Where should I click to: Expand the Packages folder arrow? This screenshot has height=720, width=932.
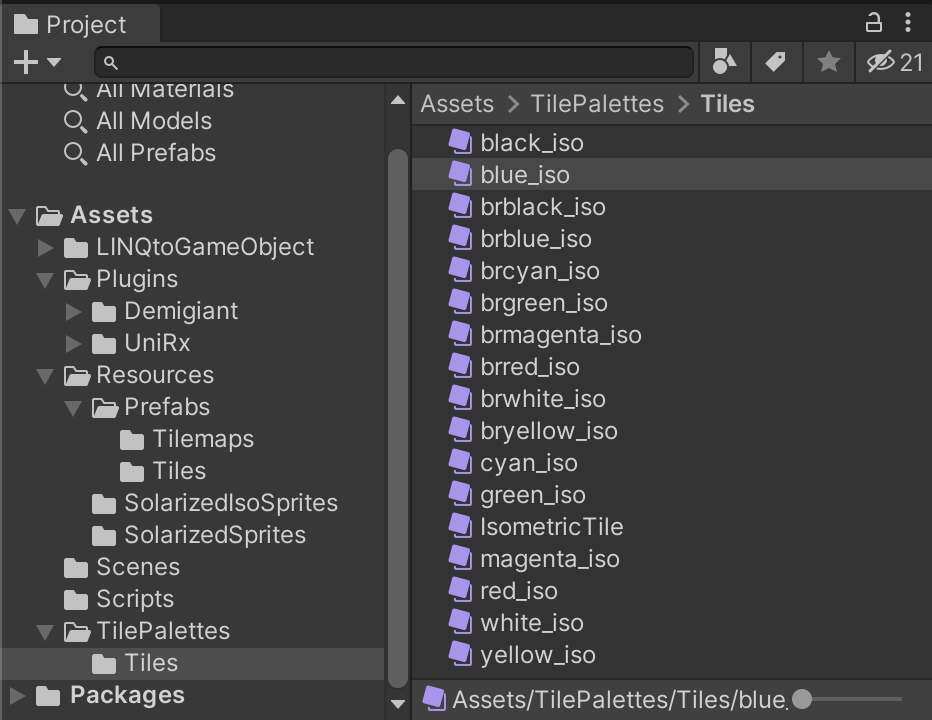tap(18, 695)
